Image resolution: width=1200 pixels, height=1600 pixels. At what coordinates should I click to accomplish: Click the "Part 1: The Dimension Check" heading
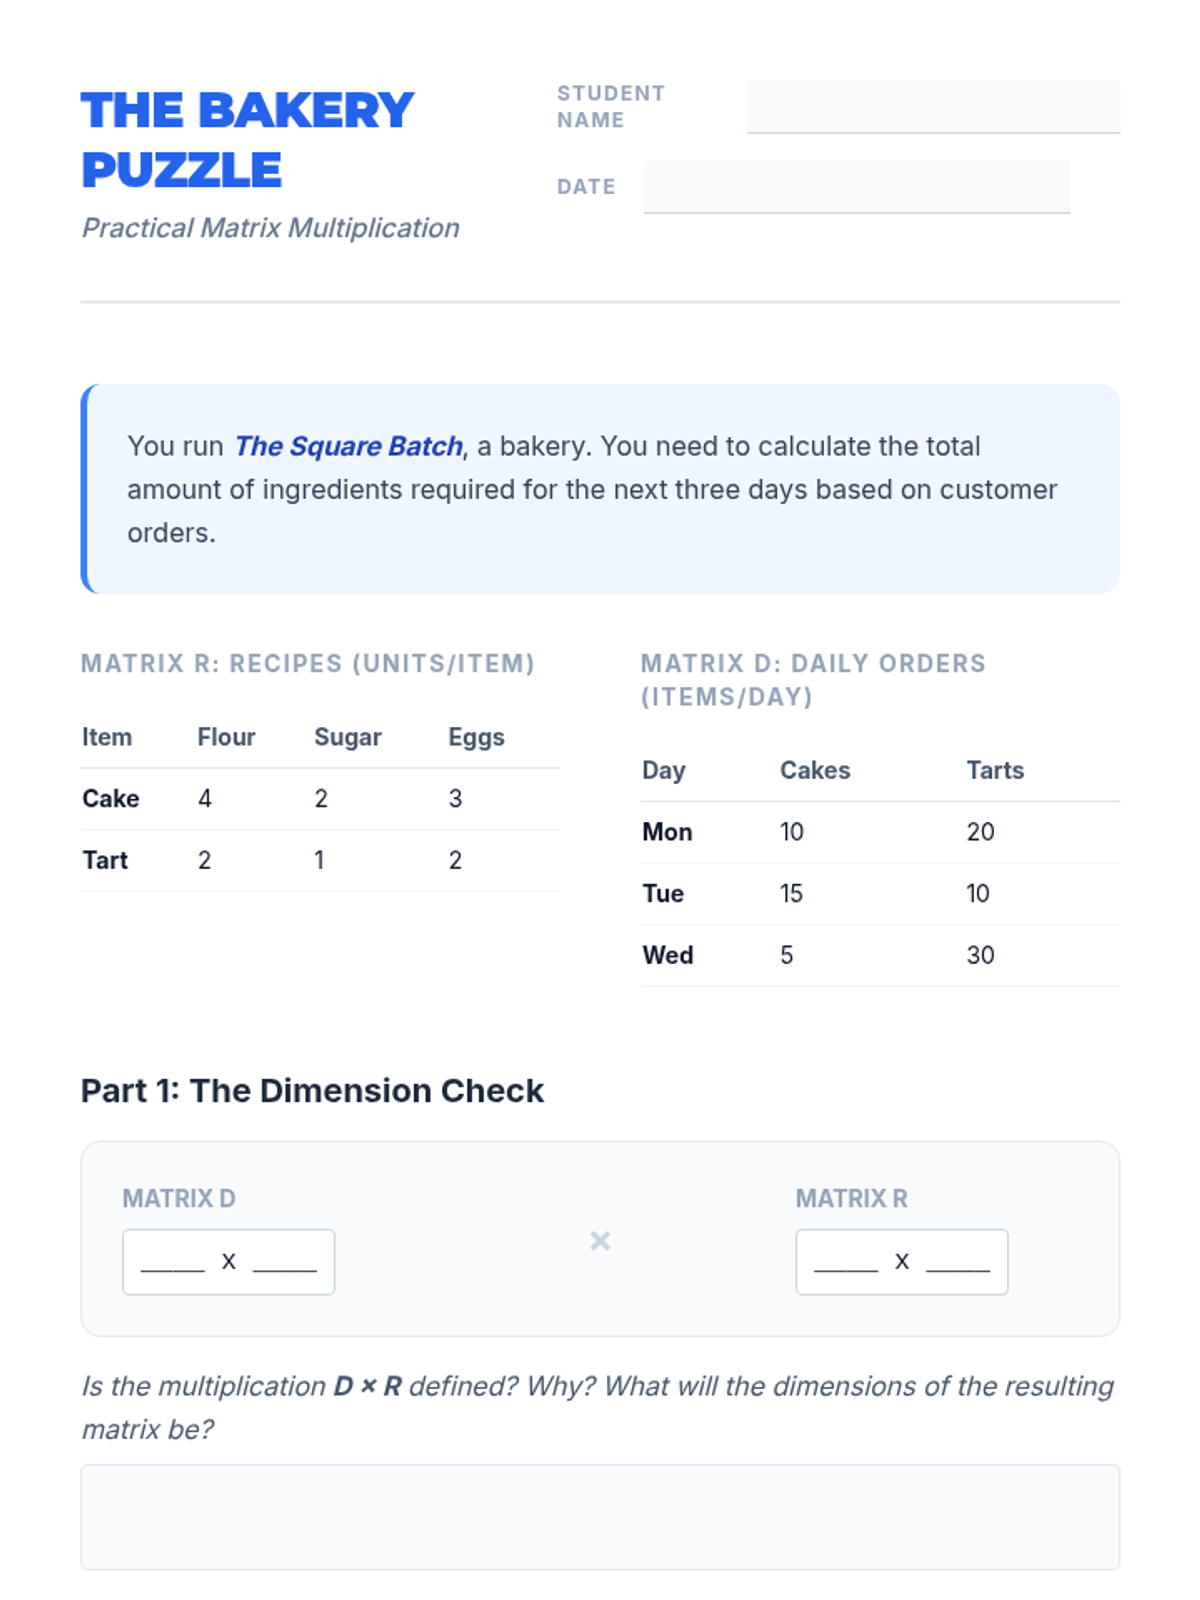click(312, 1090)
